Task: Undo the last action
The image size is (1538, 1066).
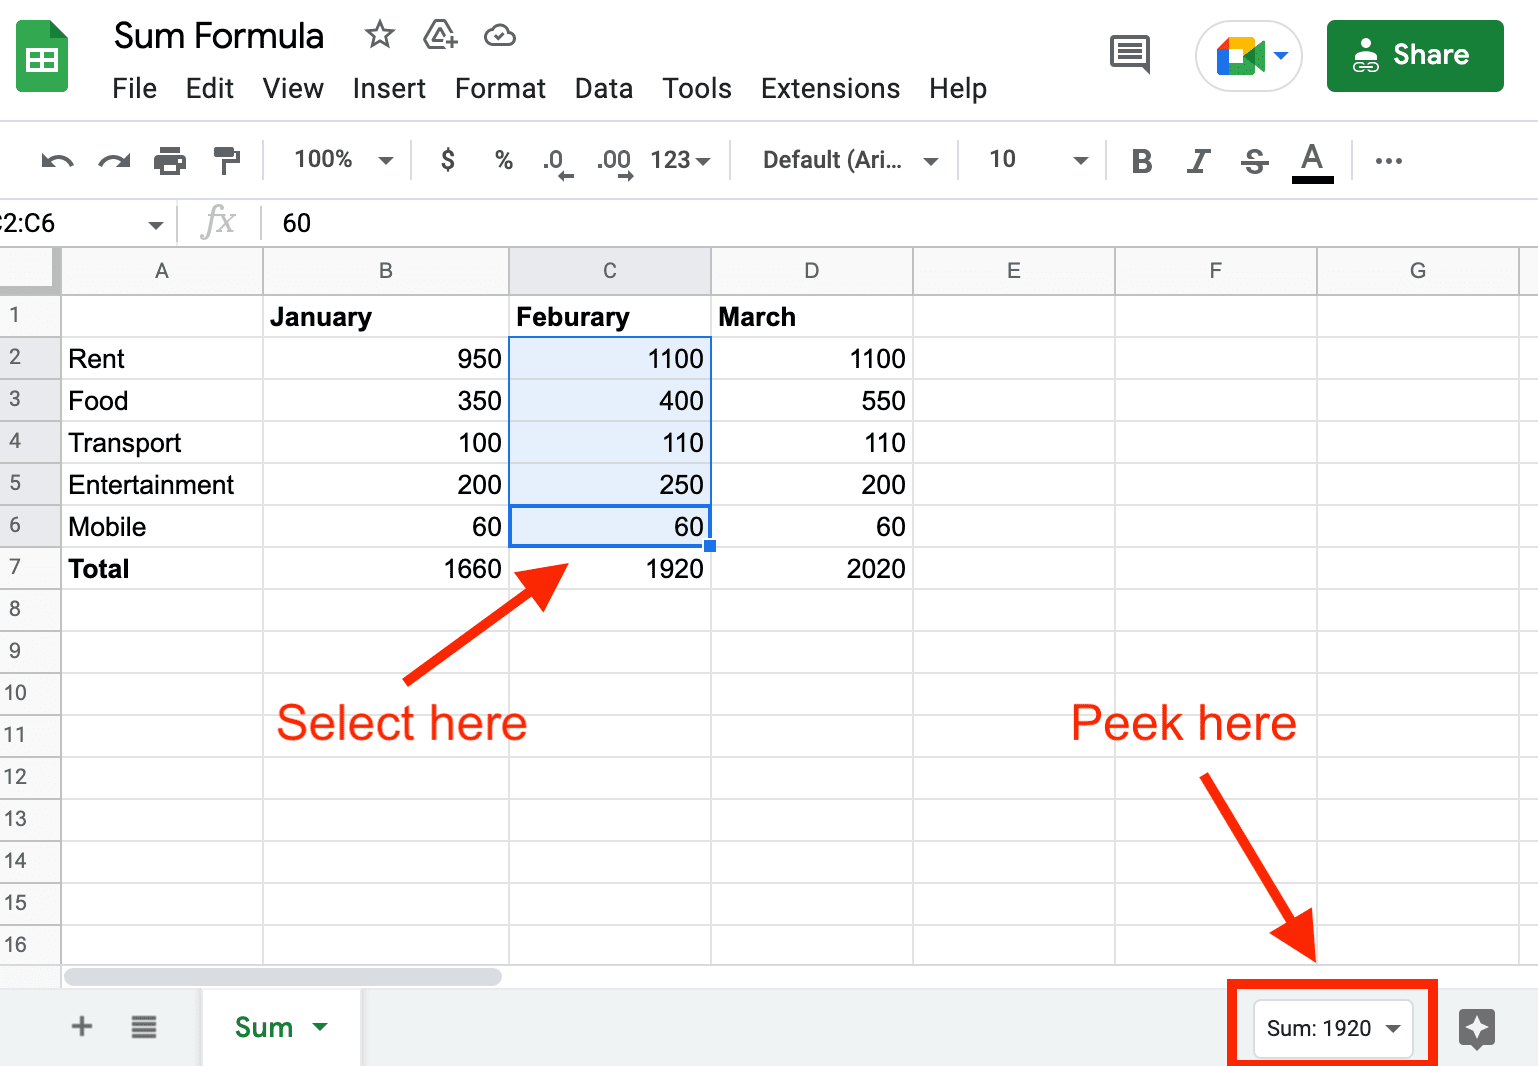Action: [57, 160]
